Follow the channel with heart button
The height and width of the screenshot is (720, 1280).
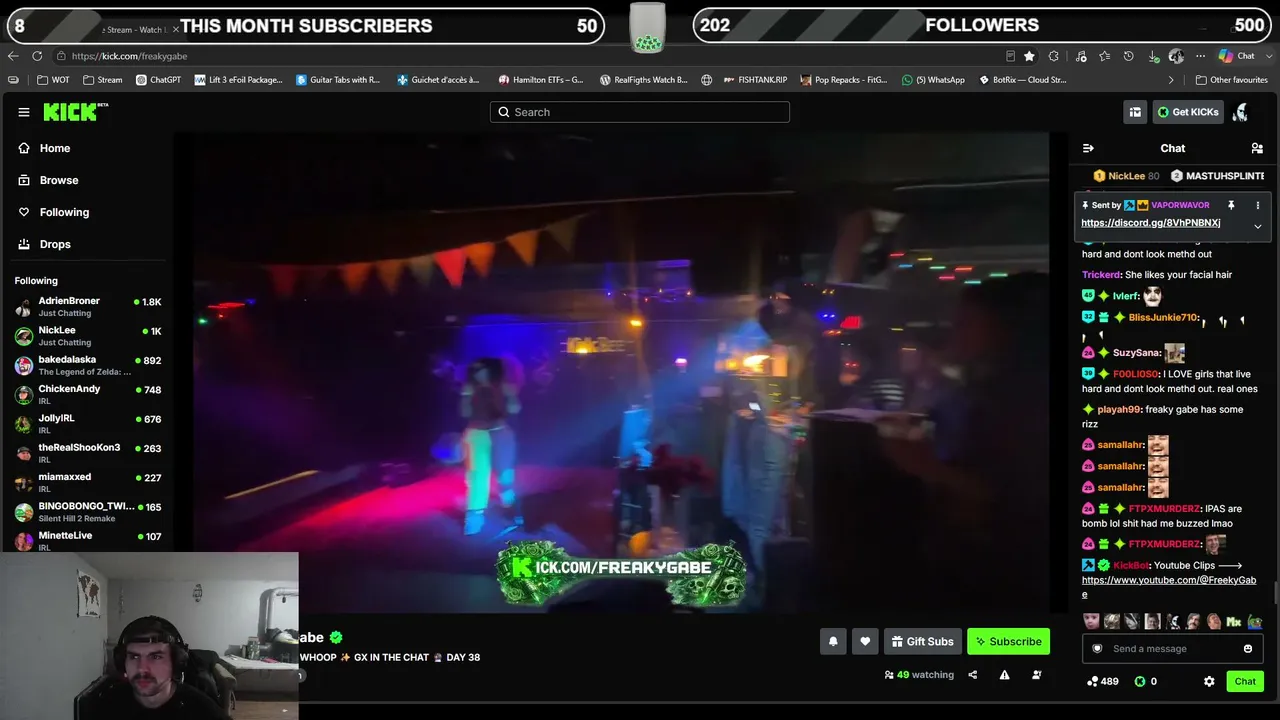pyautogui.click(x=865, y=642)
